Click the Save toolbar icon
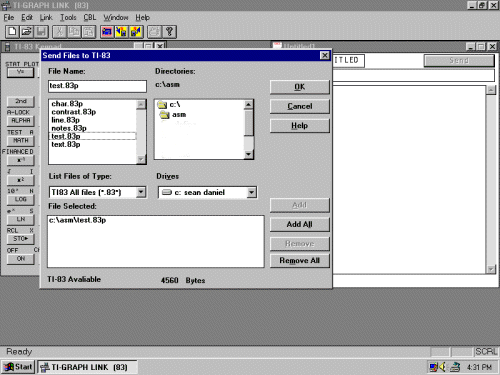This screenshot has height=375, width=500. tap(41, 32)
